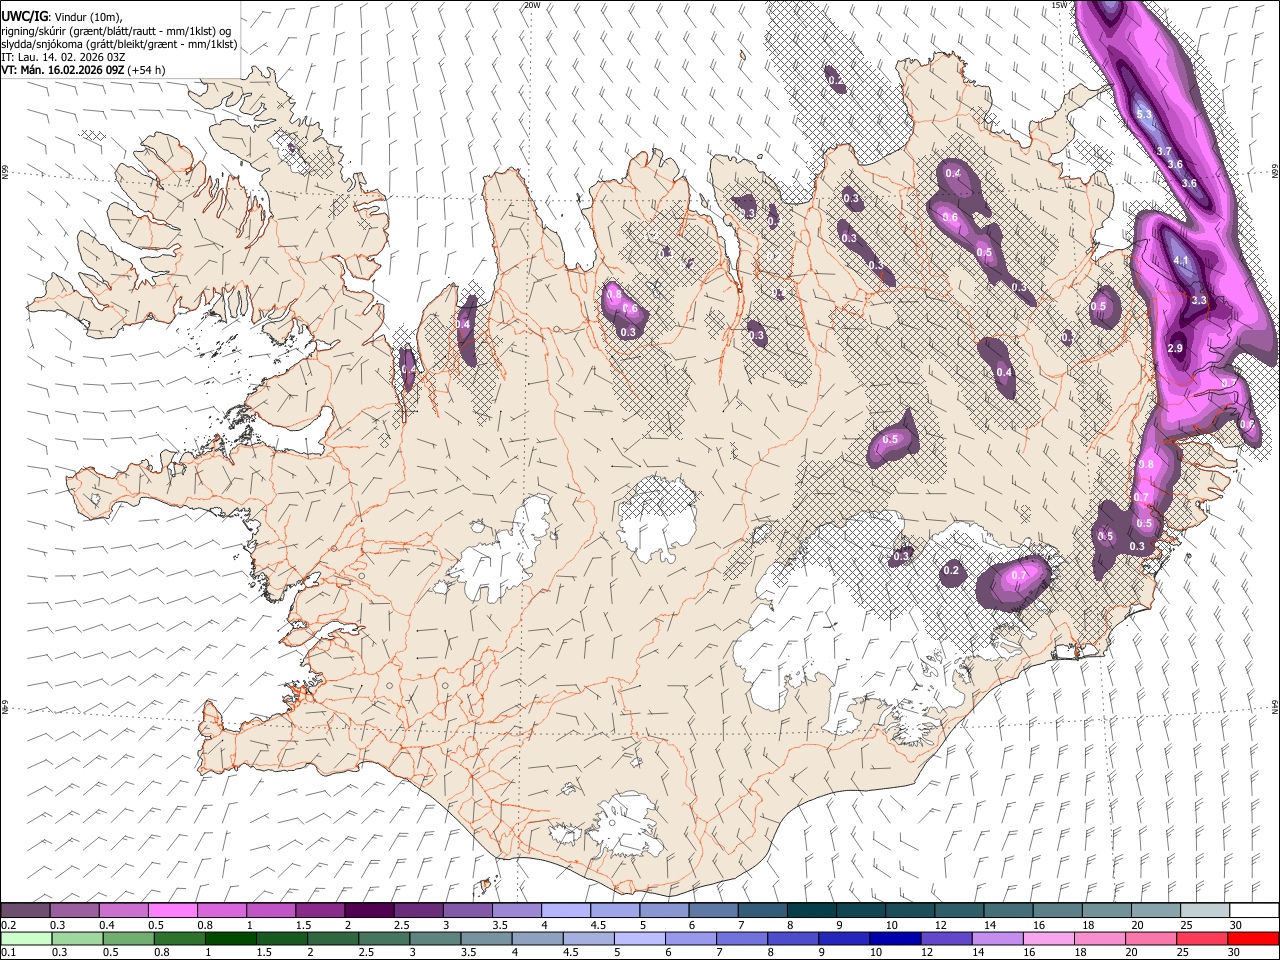1280x960 pixels.
Task: Click the initial time 'IT: Lau. 14. 02. 2026 03Z'
Action: click(x=63, y=57)
